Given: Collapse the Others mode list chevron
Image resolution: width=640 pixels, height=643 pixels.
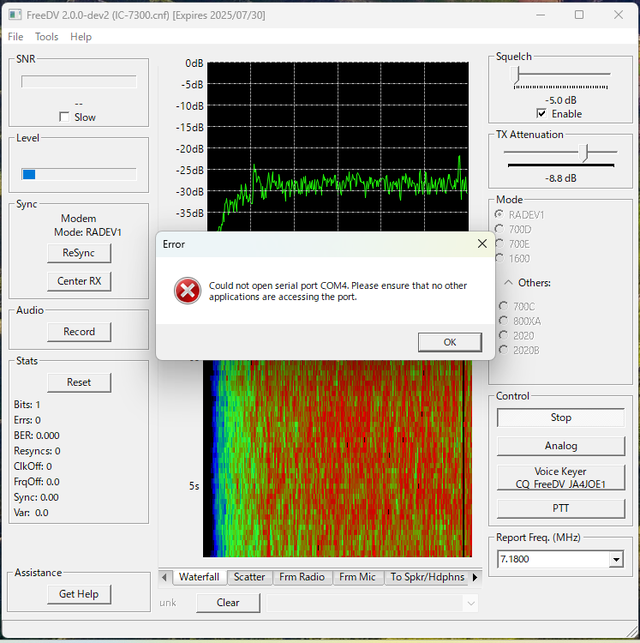Looking at the screenshot, I should coord(508,283).
